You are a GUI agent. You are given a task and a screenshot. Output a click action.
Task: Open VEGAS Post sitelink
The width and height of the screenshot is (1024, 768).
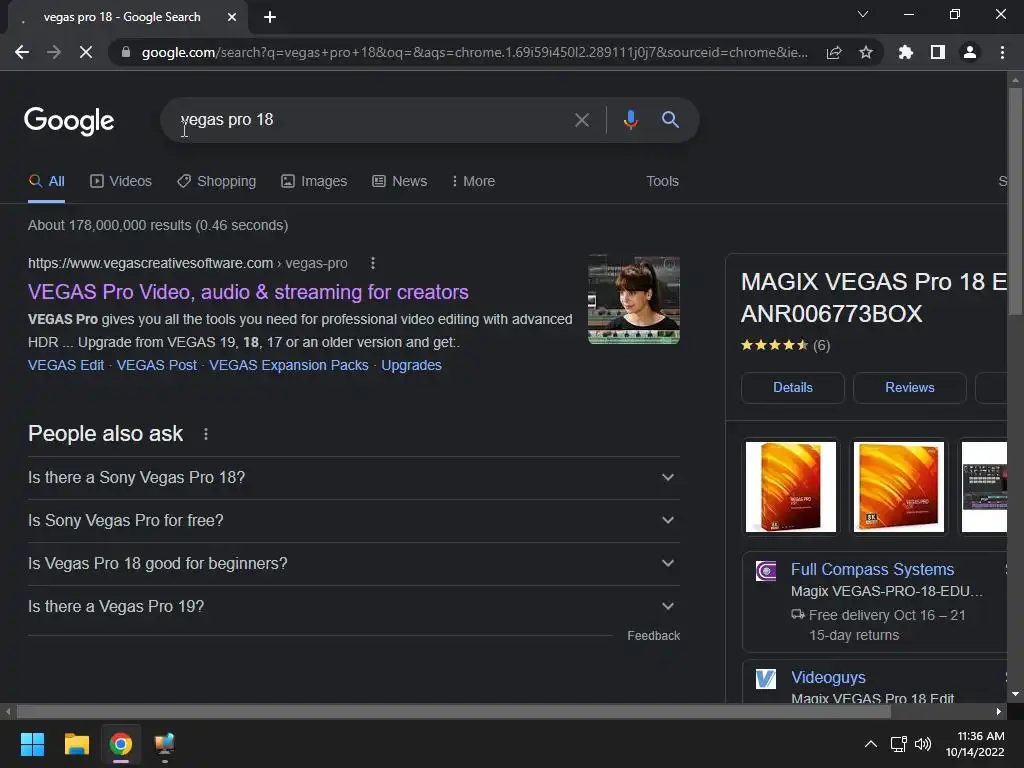pos(157,365)
